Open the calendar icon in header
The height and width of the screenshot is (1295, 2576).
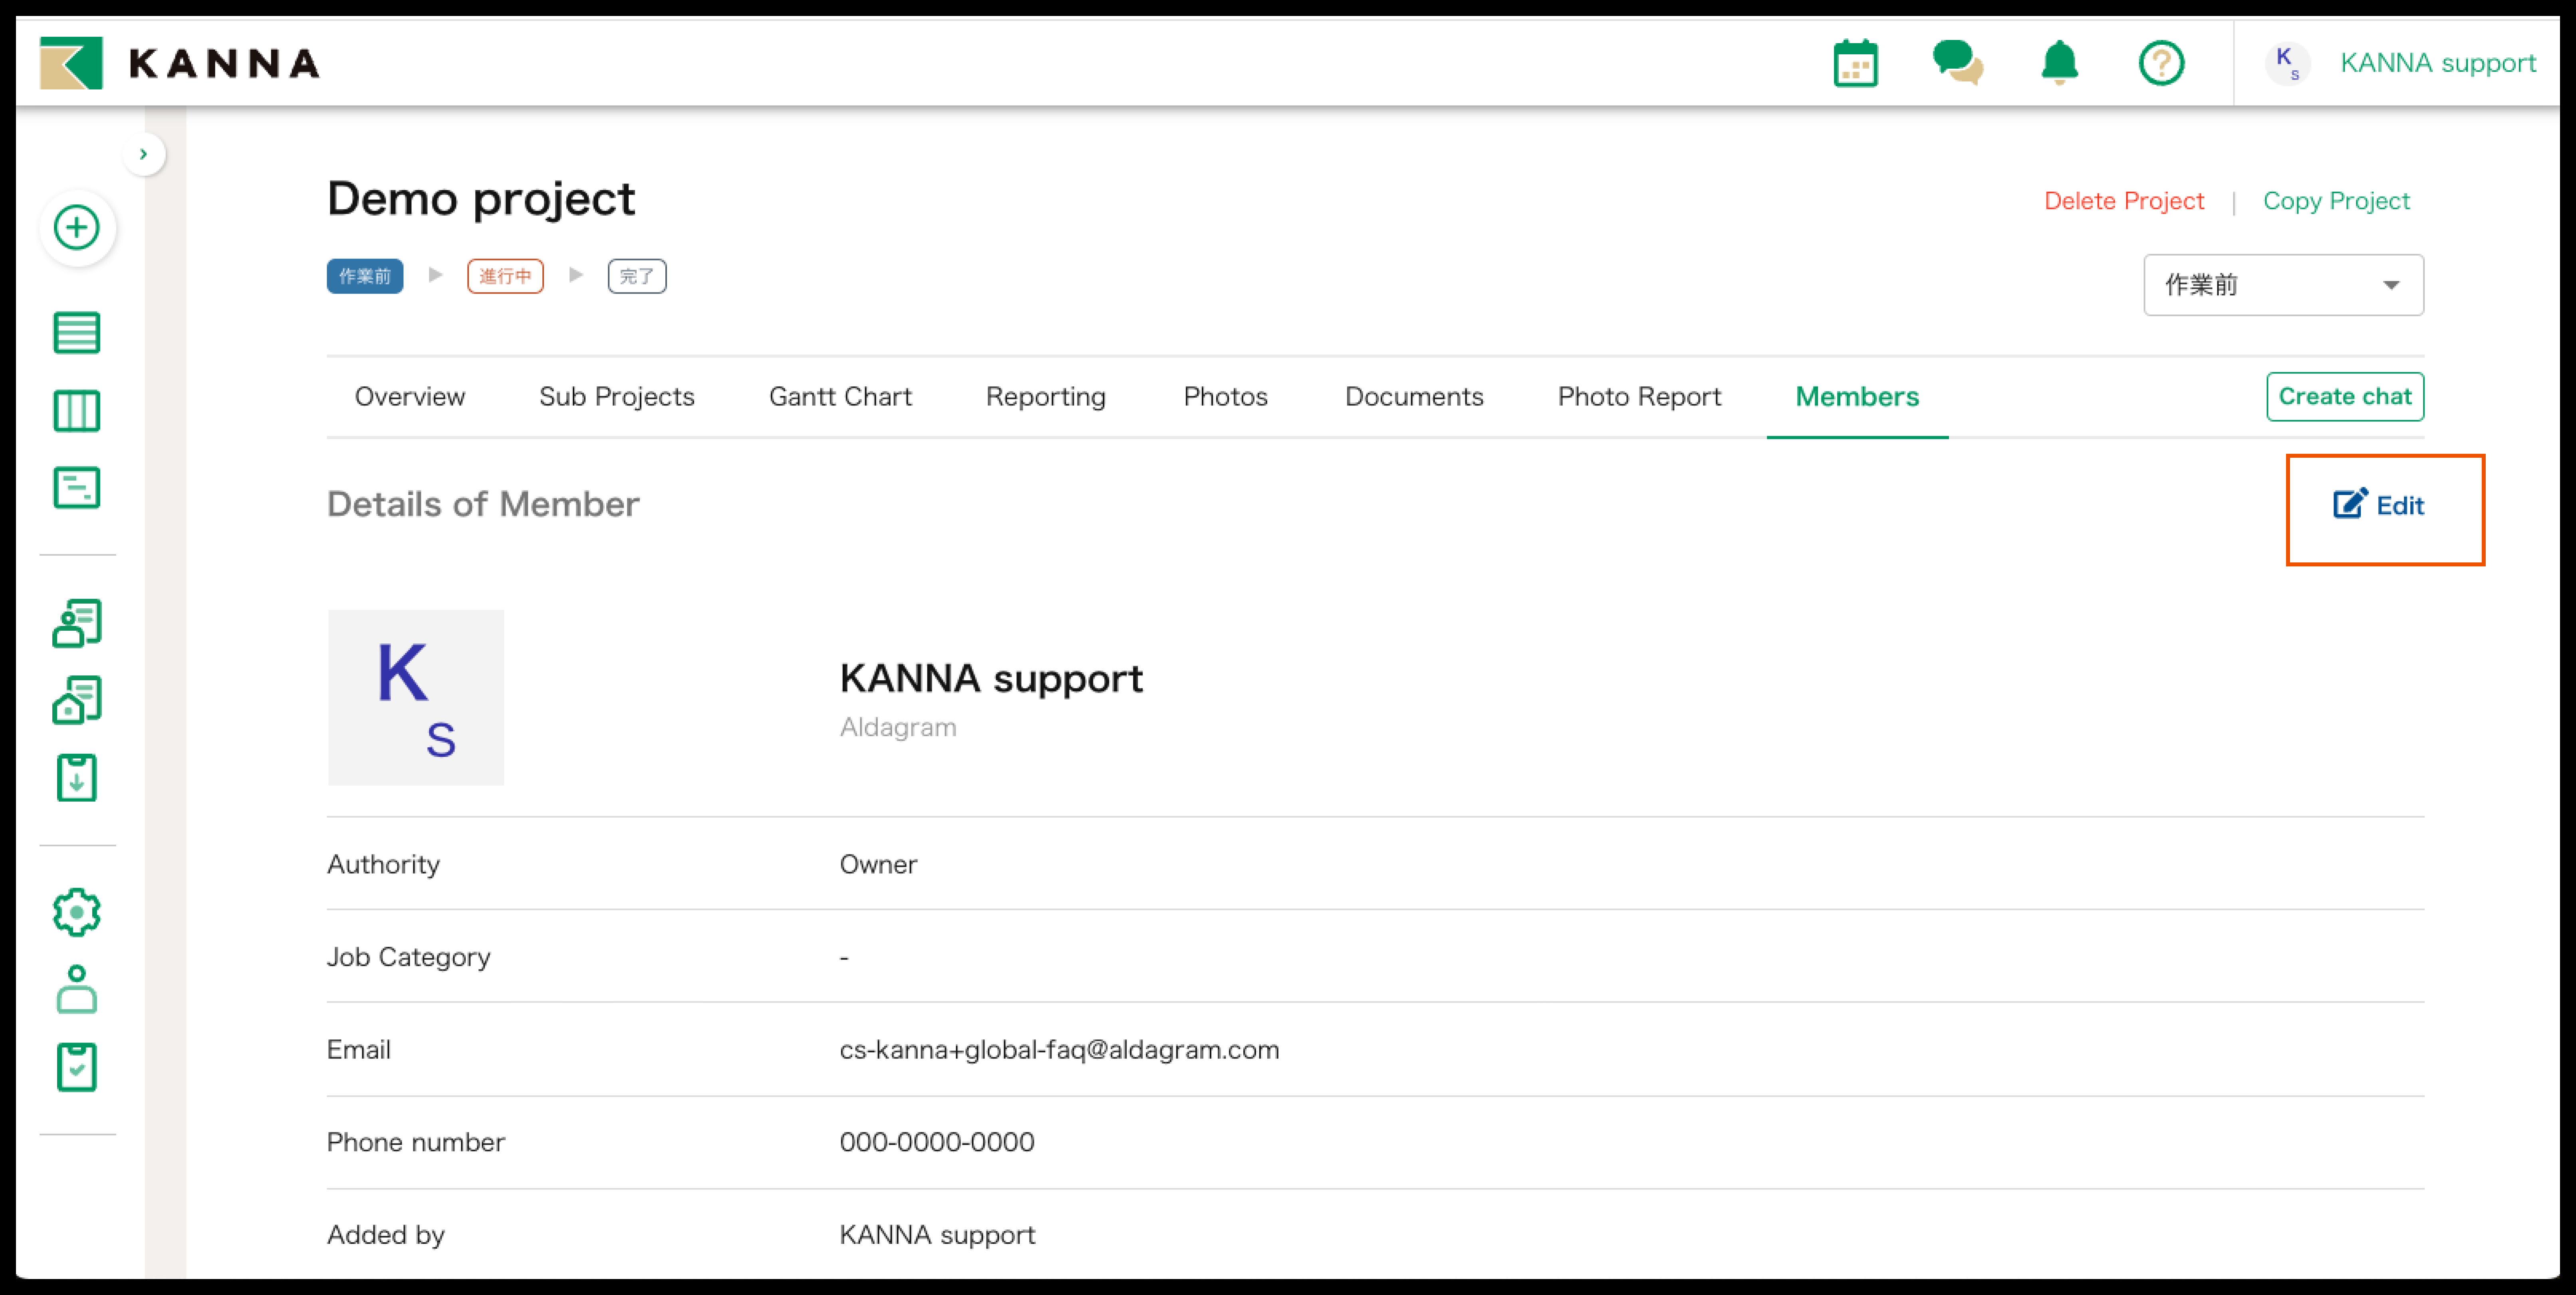1855,64
